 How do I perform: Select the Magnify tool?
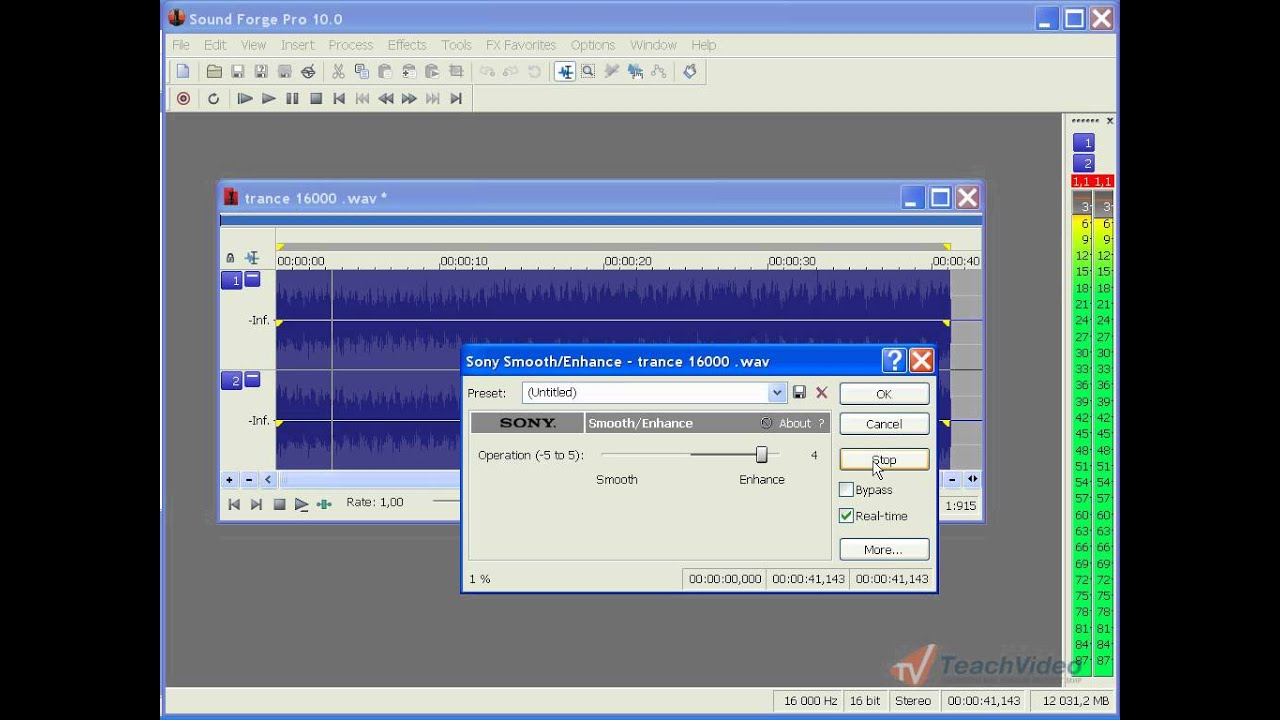tap(588, 71)
